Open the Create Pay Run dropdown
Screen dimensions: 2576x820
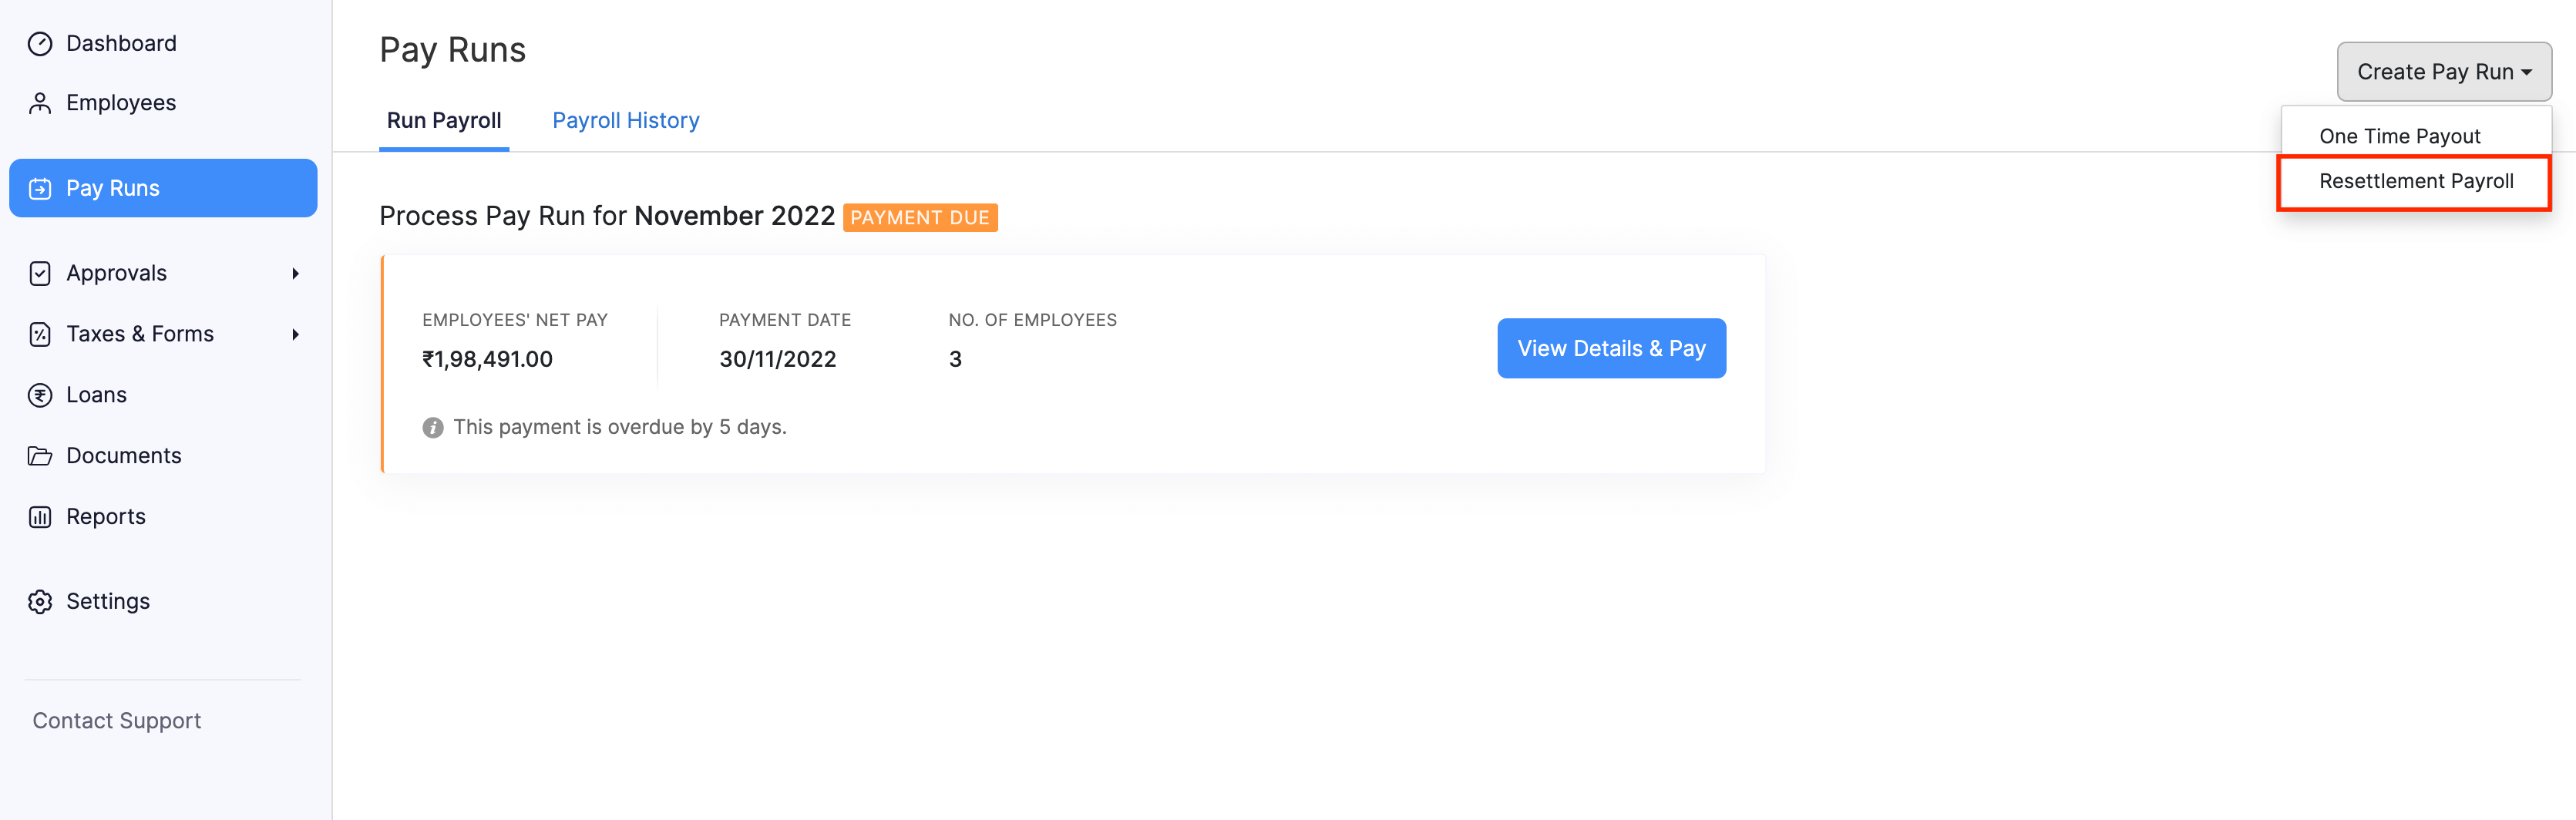coord(2443,72)
